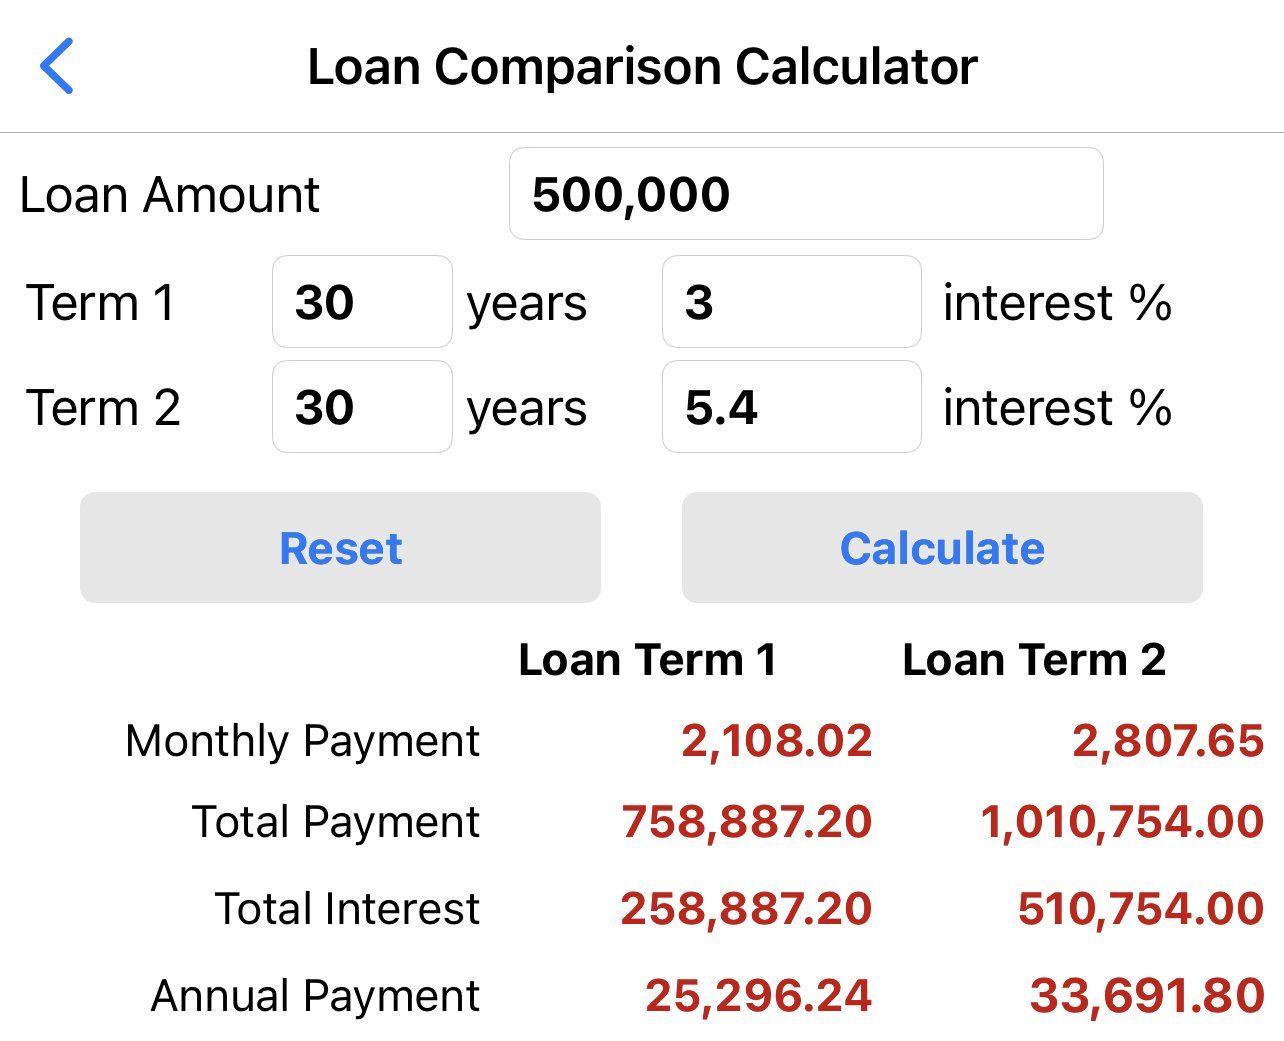
Task: Click the Total Interest row label
Action: (x=347, y=909)
